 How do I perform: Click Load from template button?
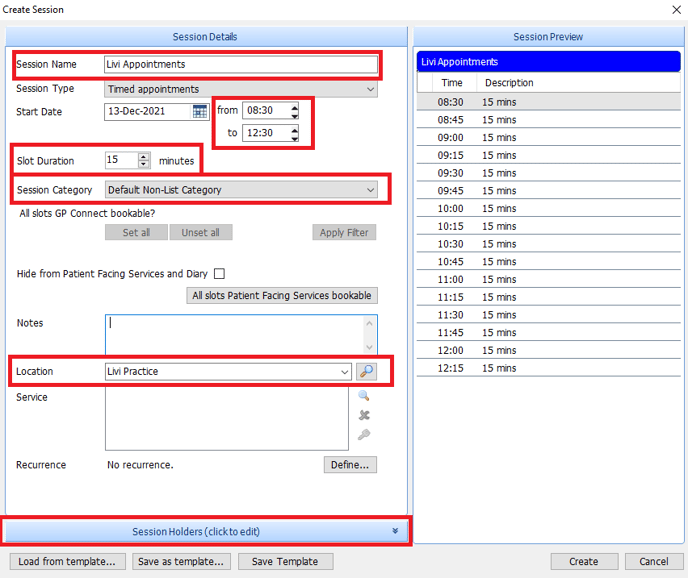coord(67,561)
